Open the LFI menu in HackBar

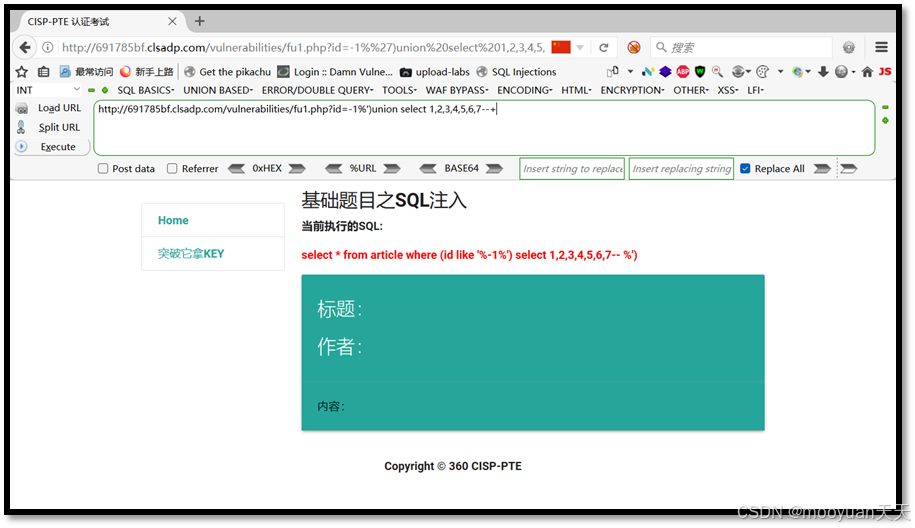pyautogui.click(x=755, y=90)
